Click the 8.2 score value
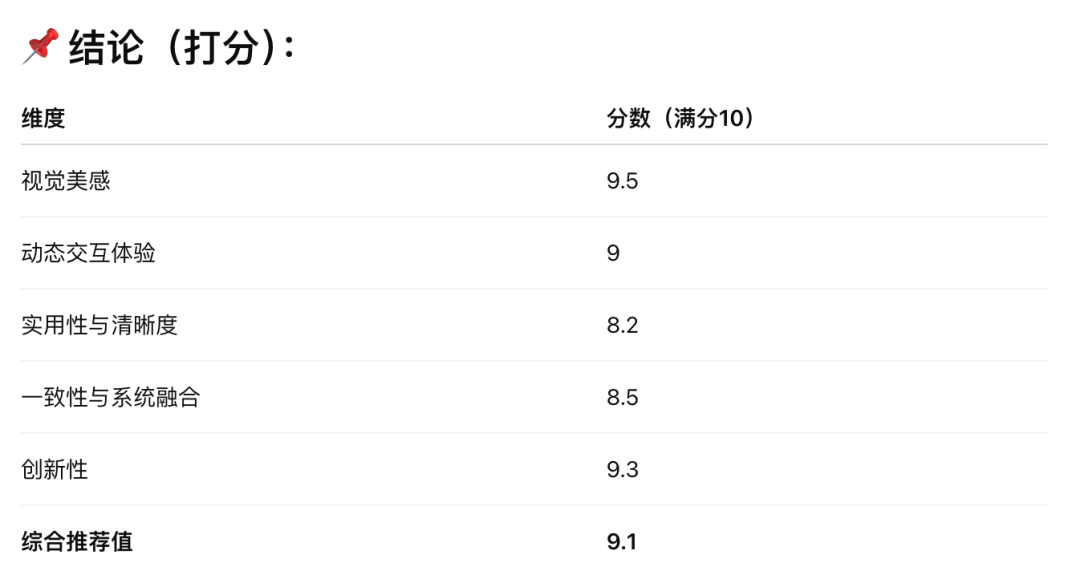 pos(622,325)
